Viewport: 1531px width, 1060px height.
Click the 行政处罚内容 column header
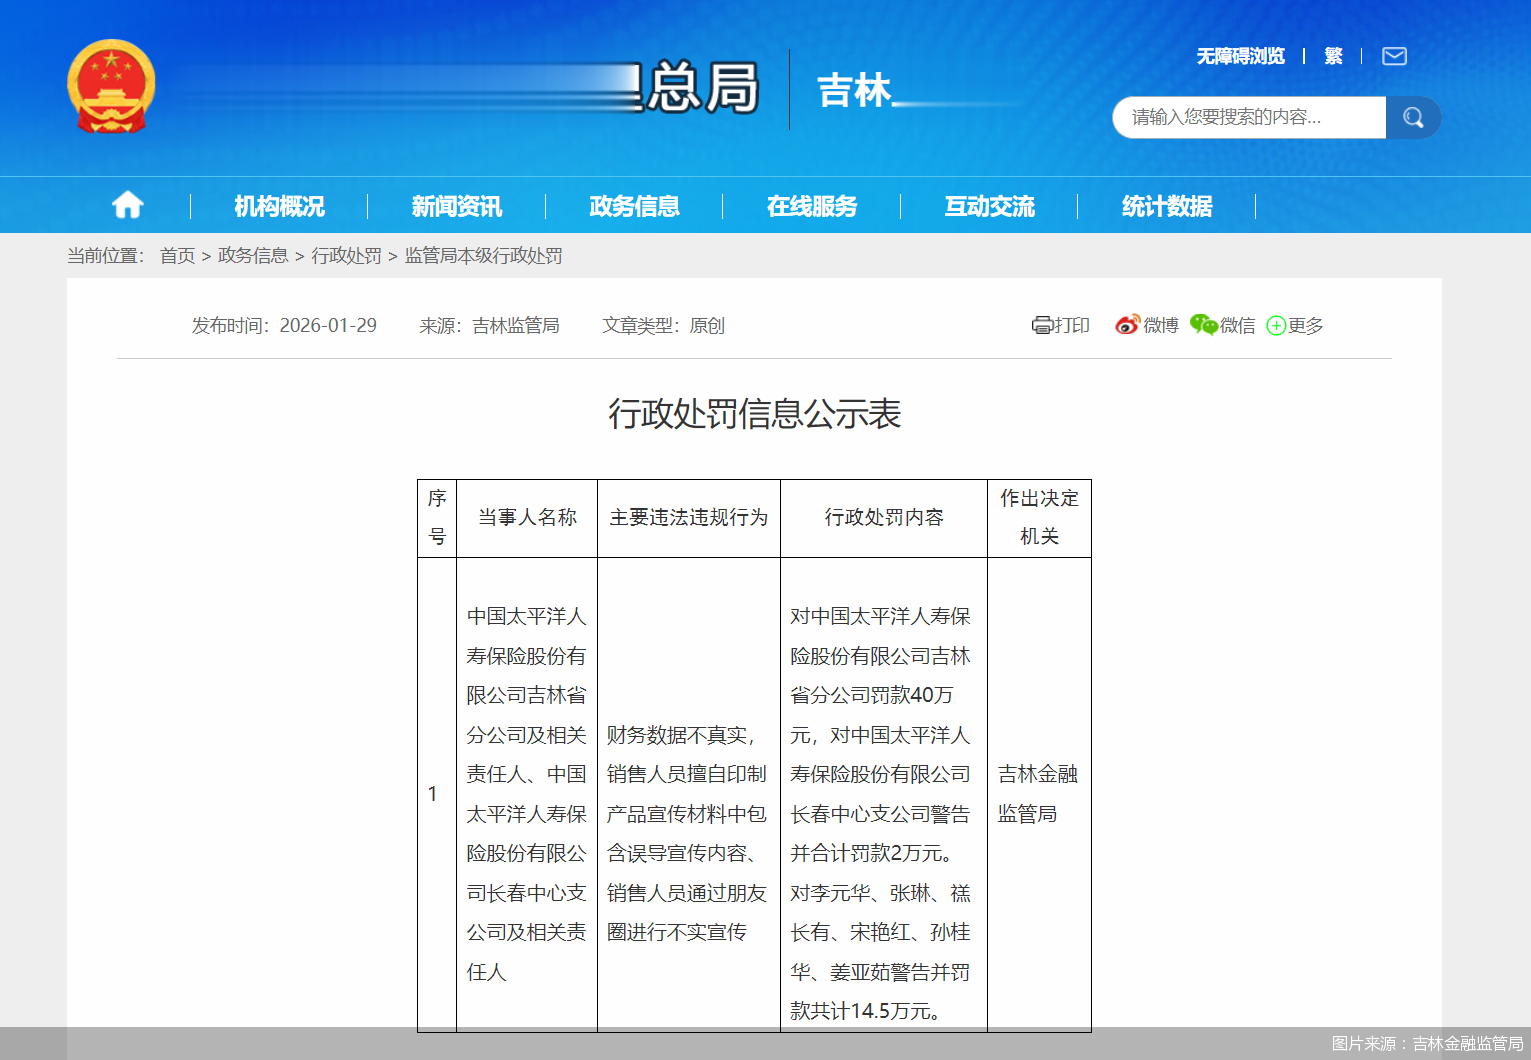coord(884,518)
